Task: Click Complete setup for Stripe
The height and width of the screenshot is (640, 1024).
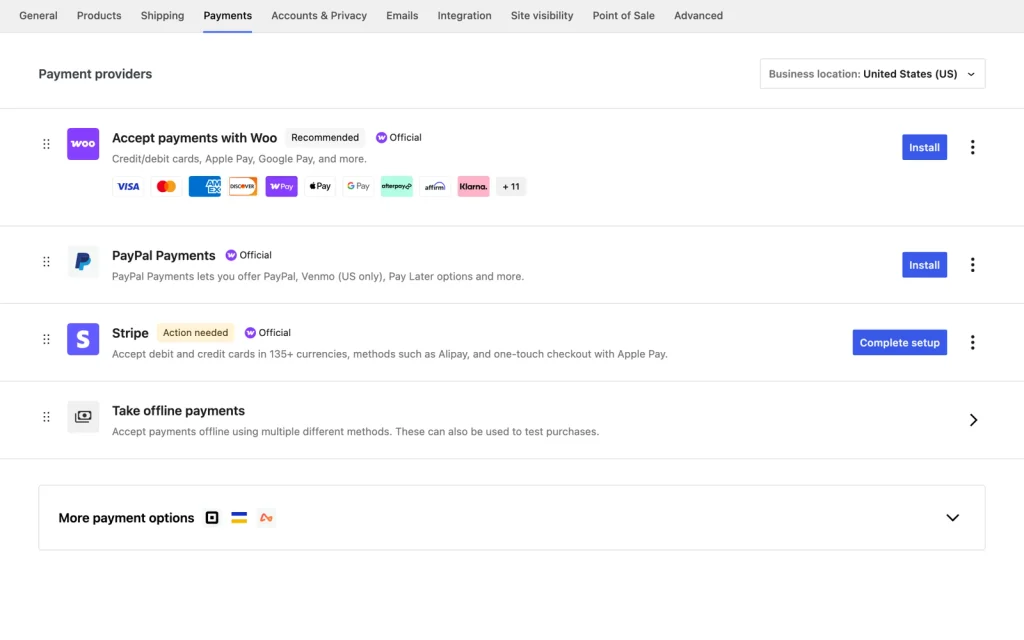Action: [x=899, y=342]
